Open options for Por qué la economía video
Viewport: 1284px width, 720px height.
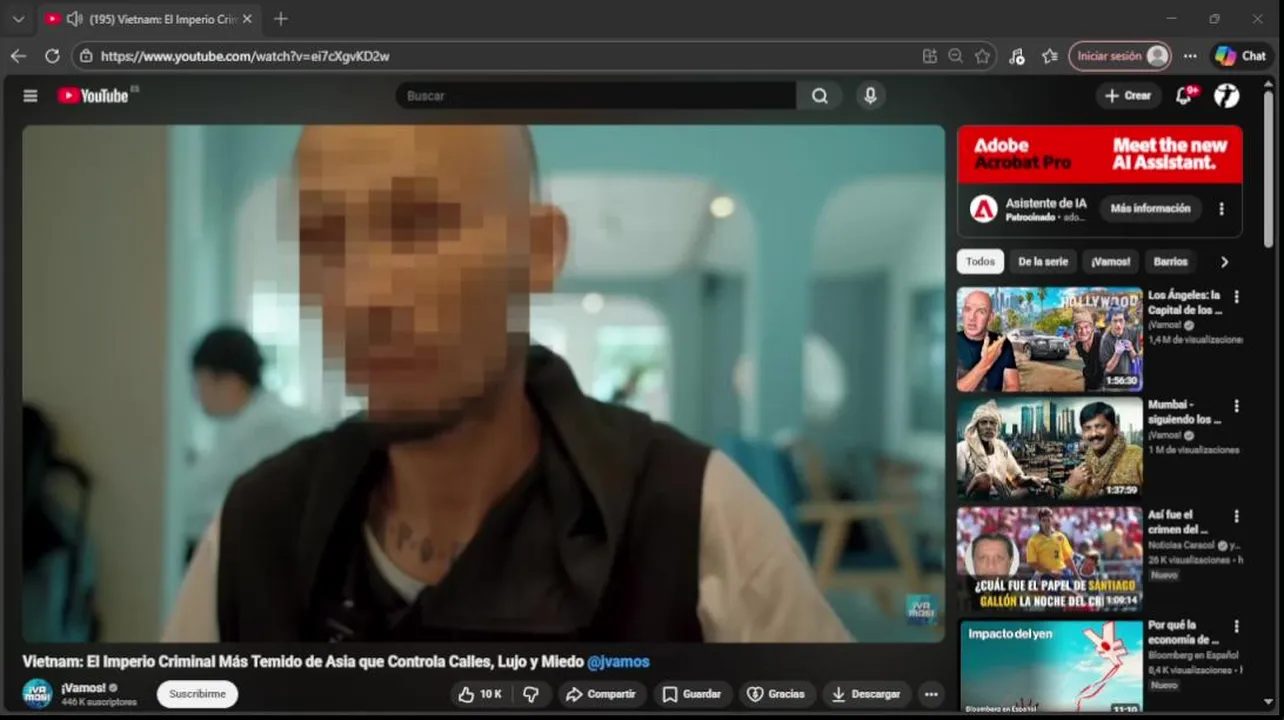(1237, 626)
